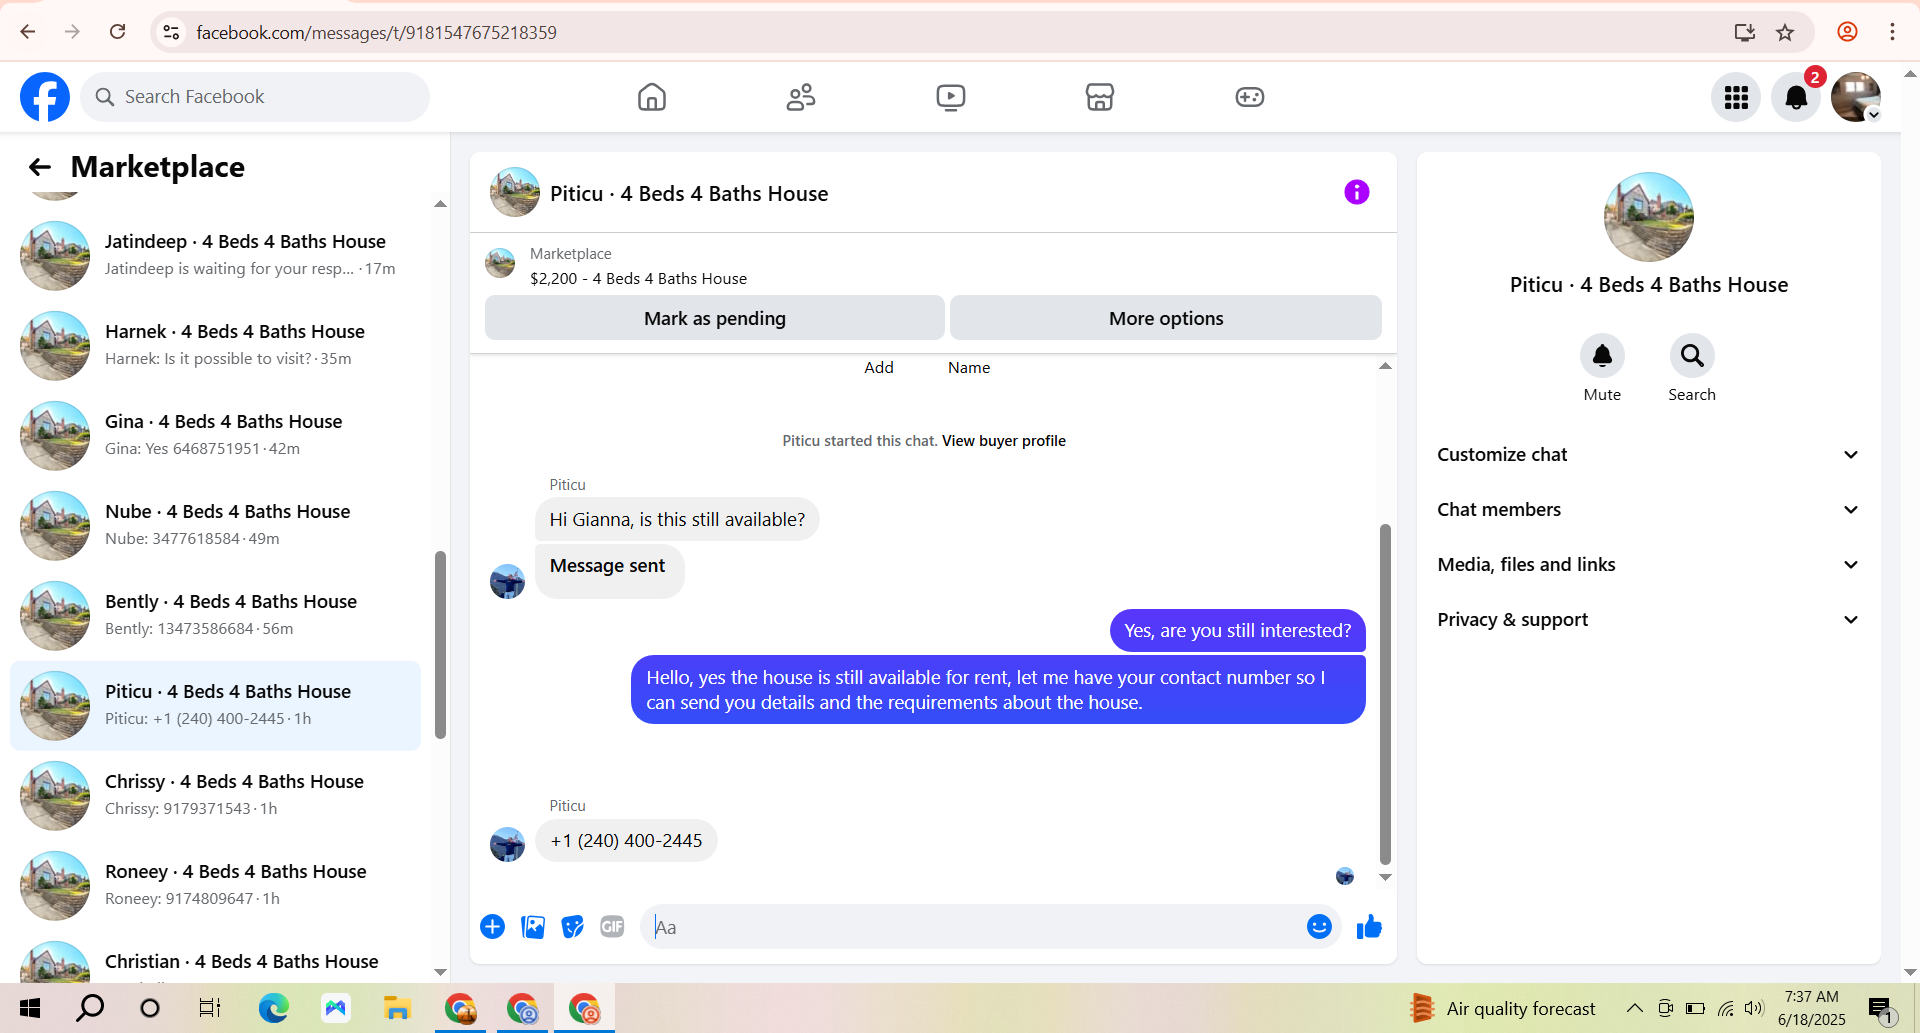The height and width of the screenshot is (1033, 1920).
Task: Expand Media, files and links section
Action: 1649,565
